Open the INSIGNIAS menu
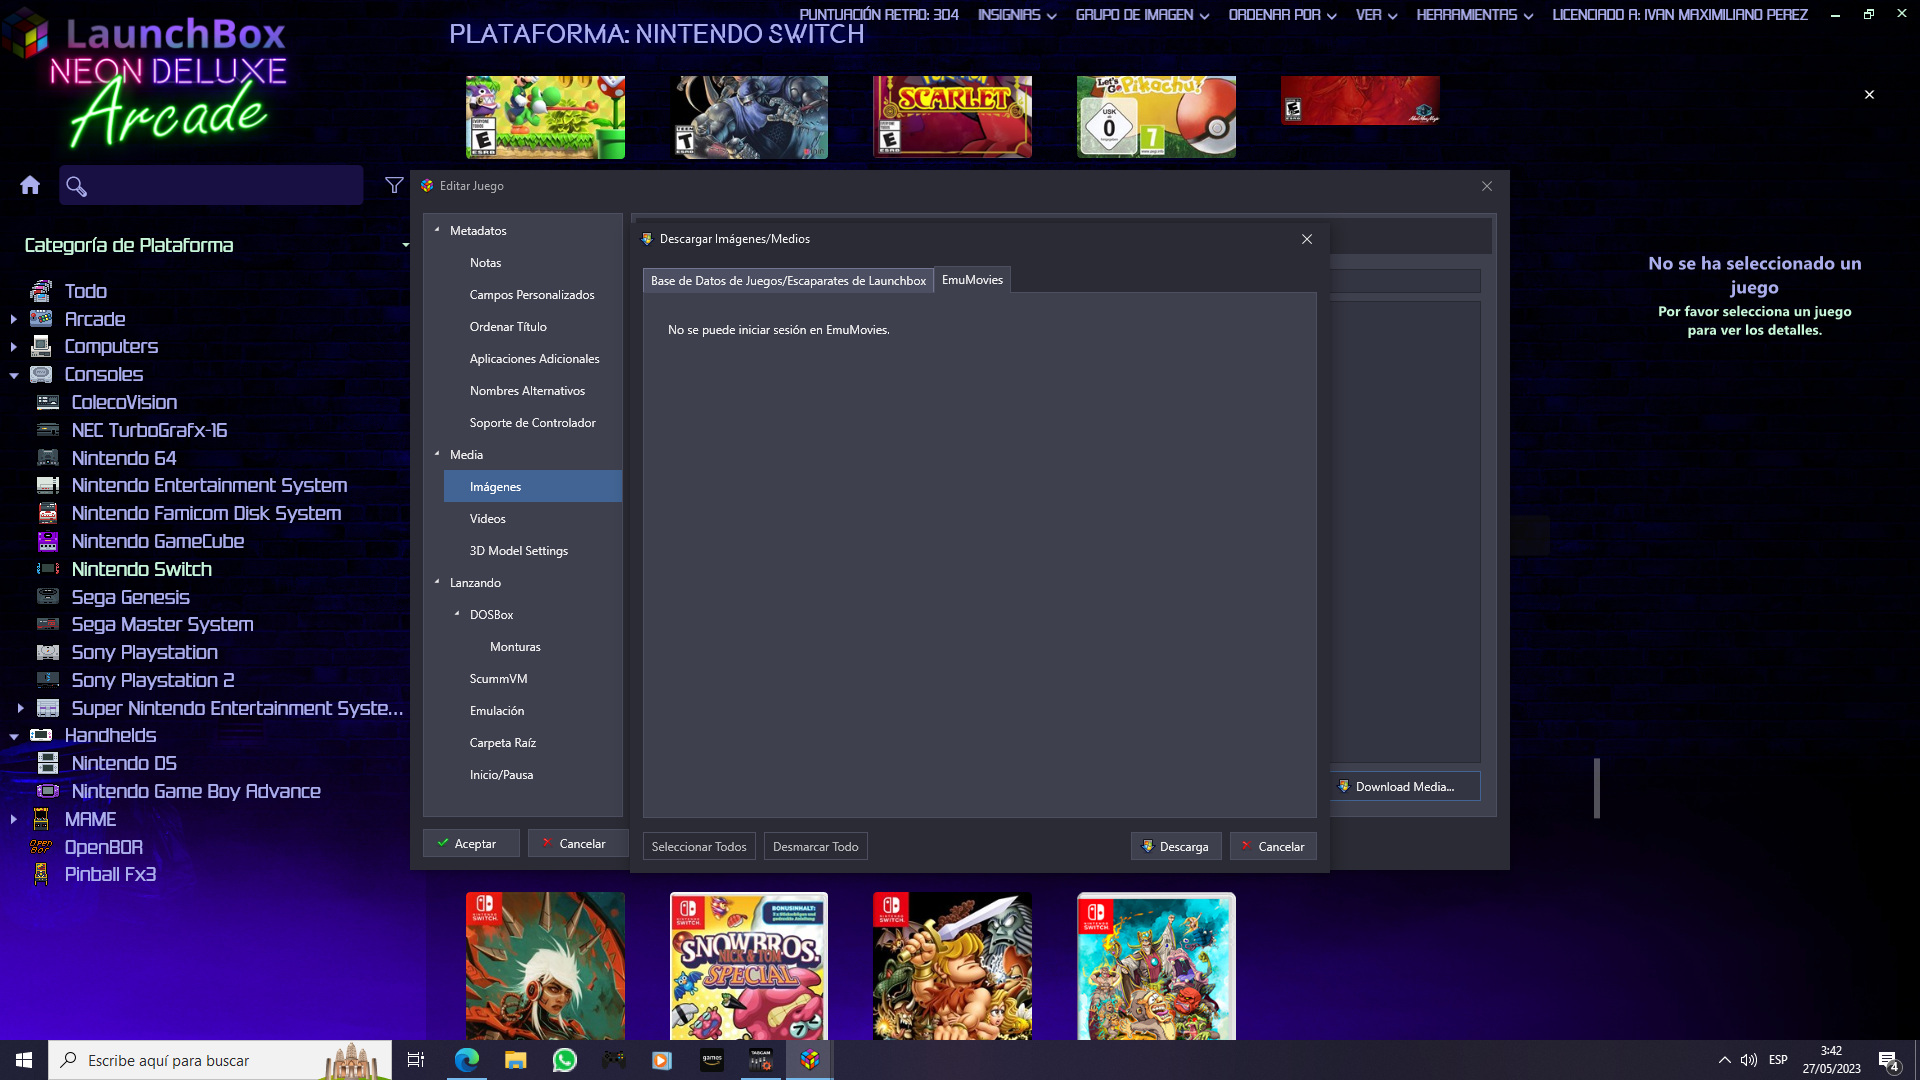 coord(1016,15)
